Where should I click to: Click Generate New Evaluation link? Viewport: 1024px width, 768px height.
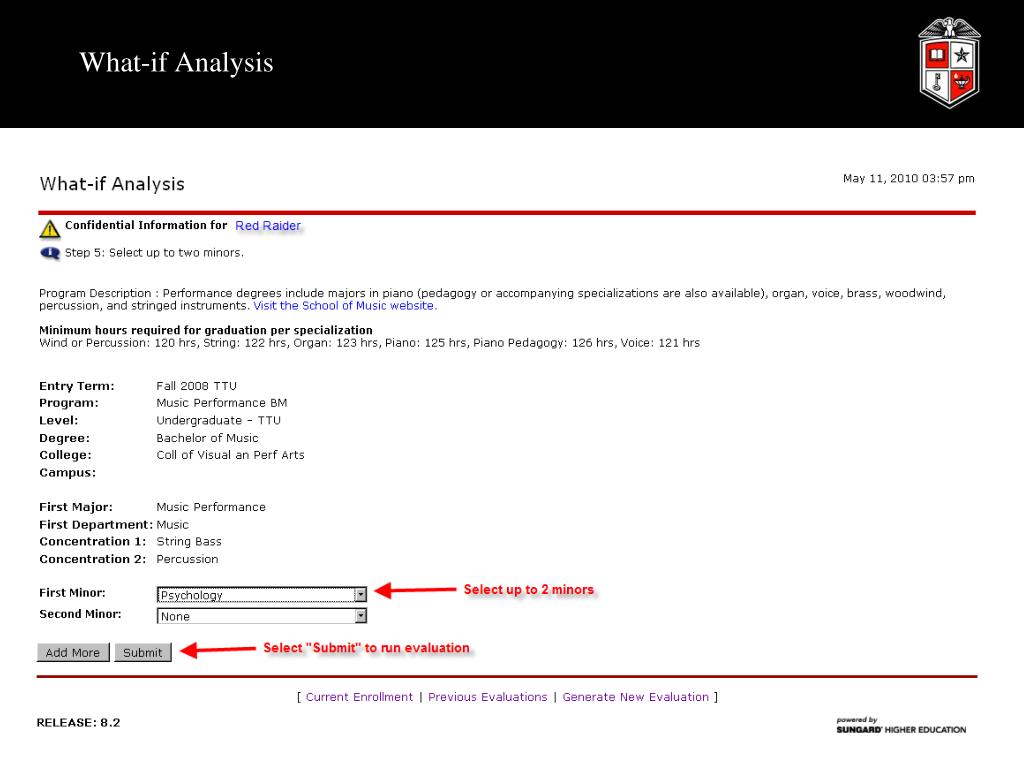pyautogui.click(x=635, y=697)
